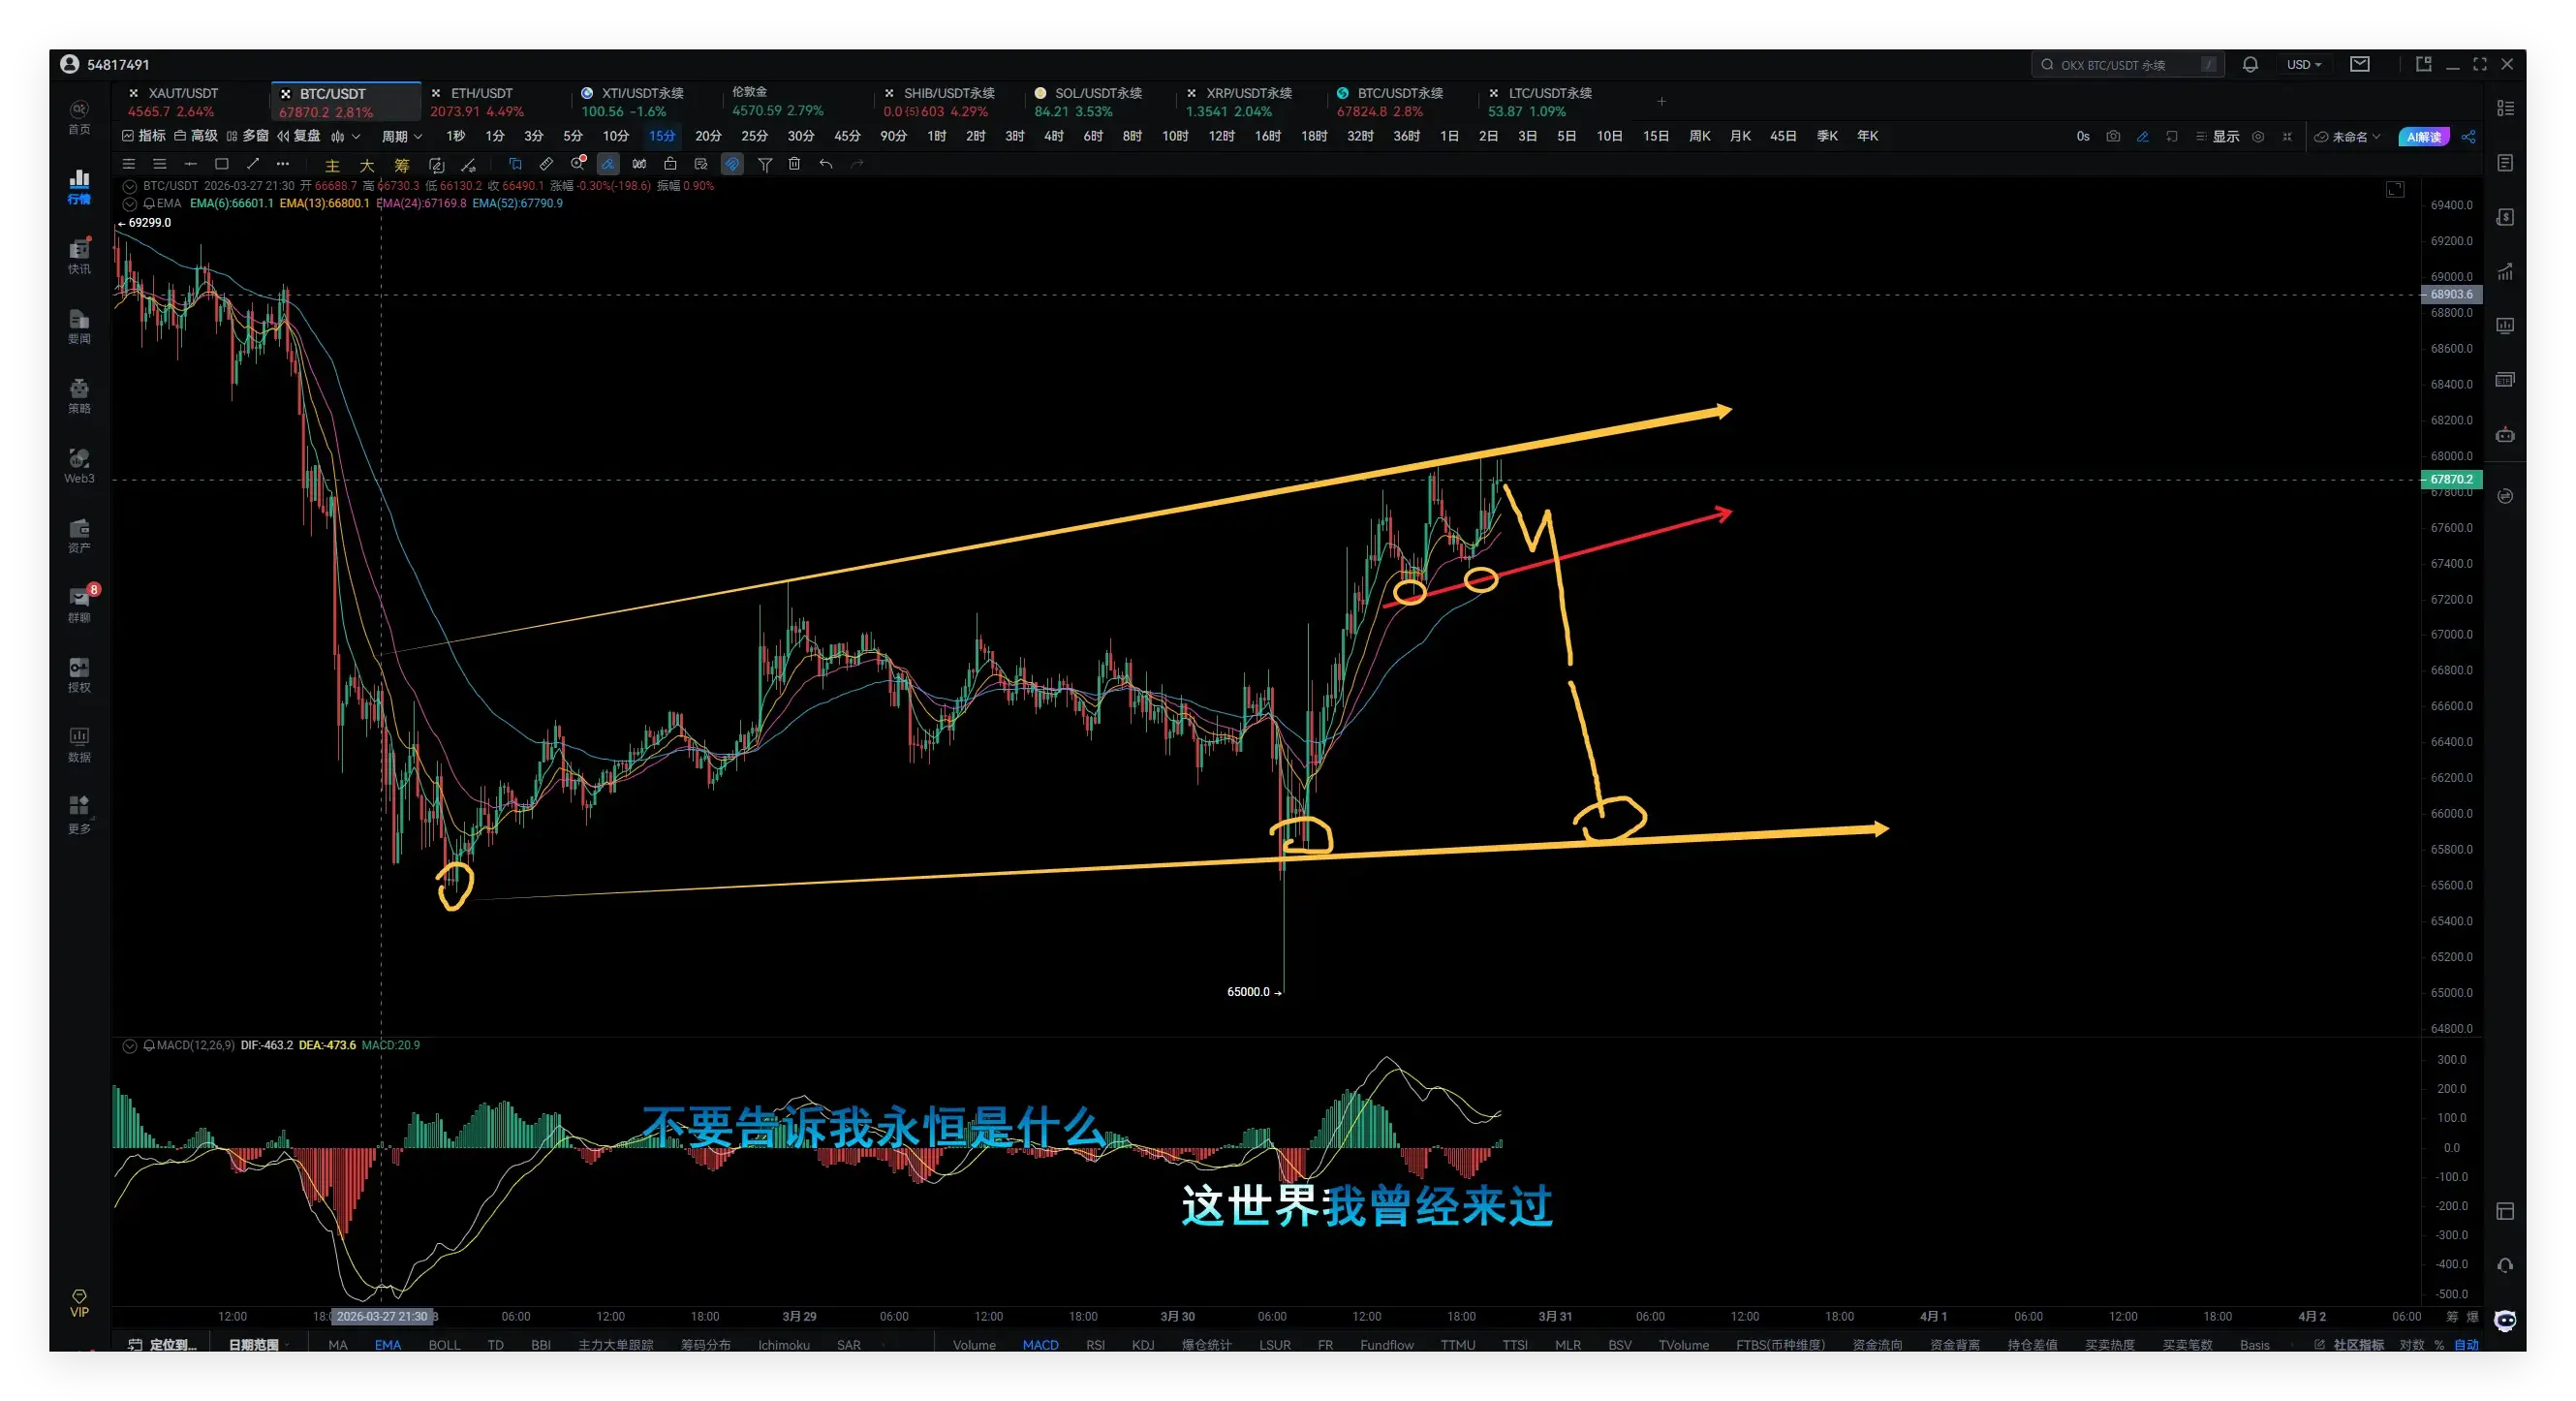Expand the 周期 period dropdown

[x=401, y=136]
